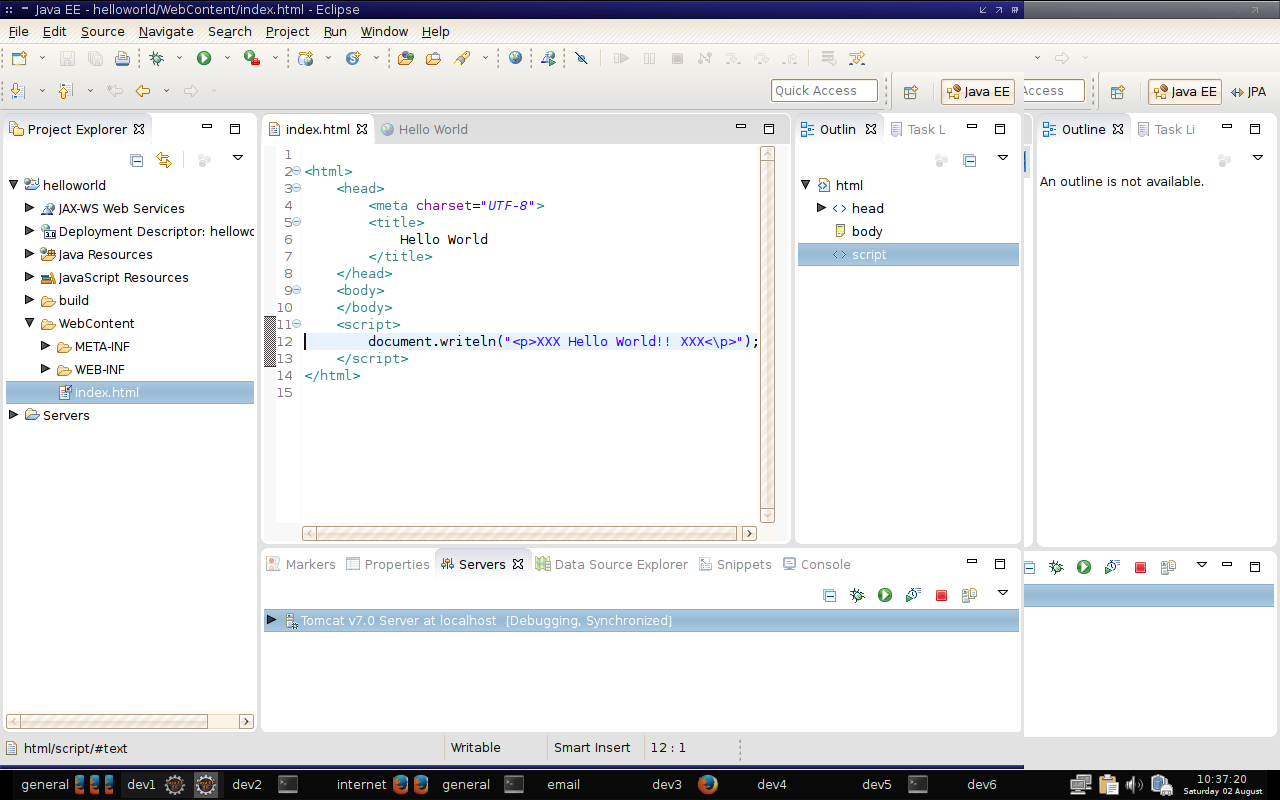
Task: Collapse the helloworld project node
Action: point(13,185)
